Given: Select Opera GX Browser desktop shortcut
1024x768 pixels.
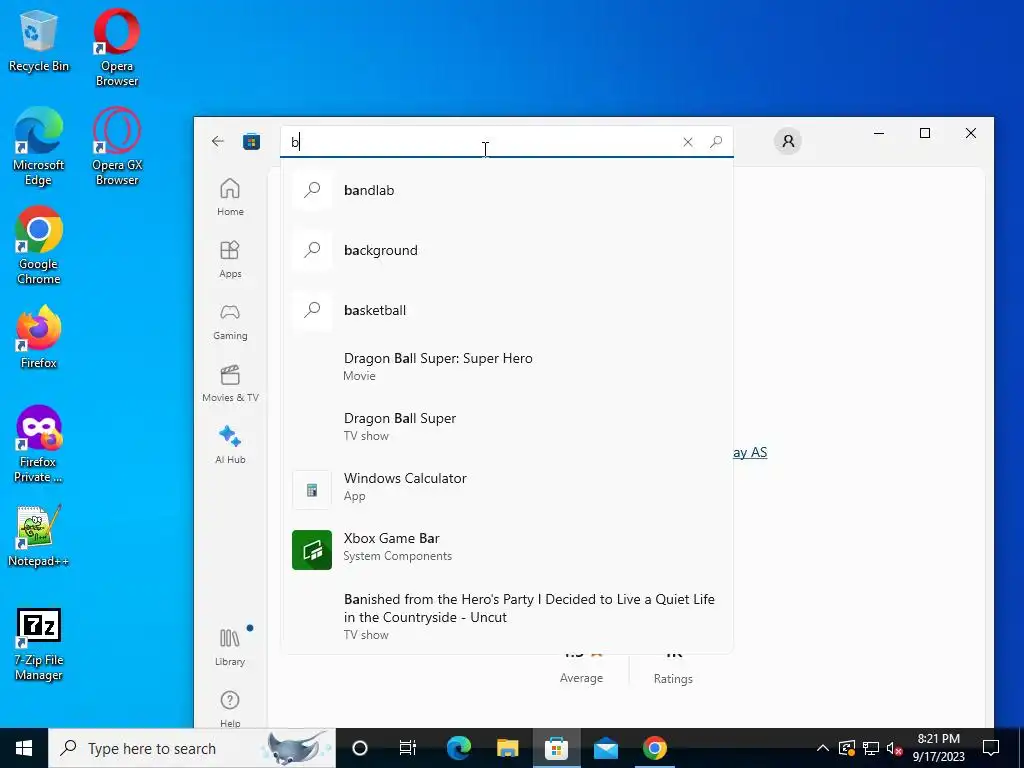Looking at the screenshot, I should (x=116, y=147).
